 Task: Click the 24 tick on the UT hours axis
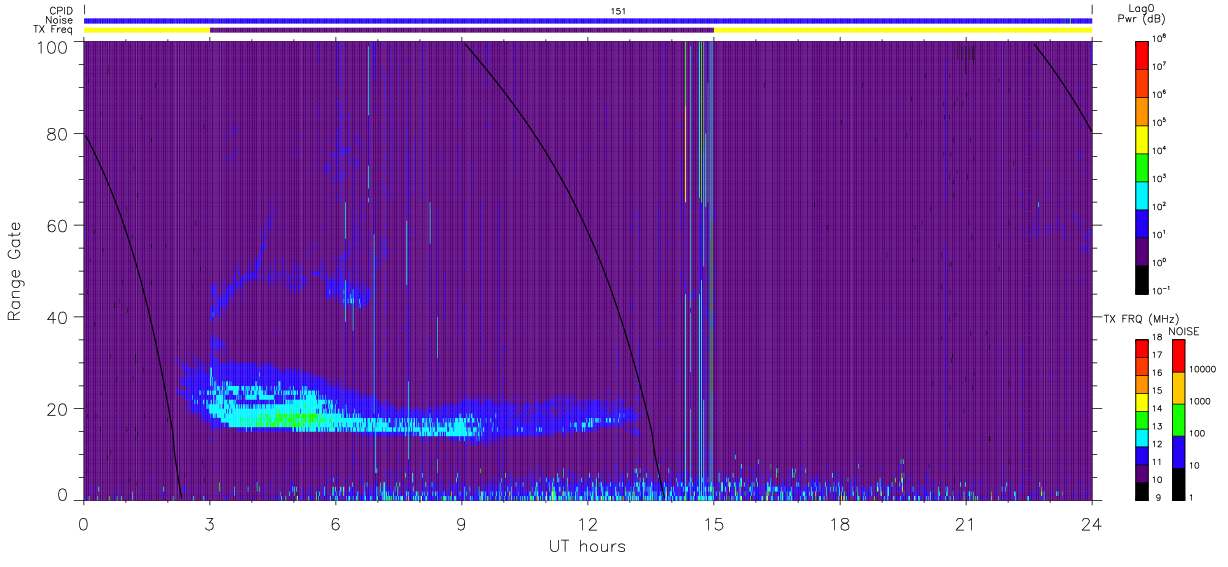coord(1092,523)
